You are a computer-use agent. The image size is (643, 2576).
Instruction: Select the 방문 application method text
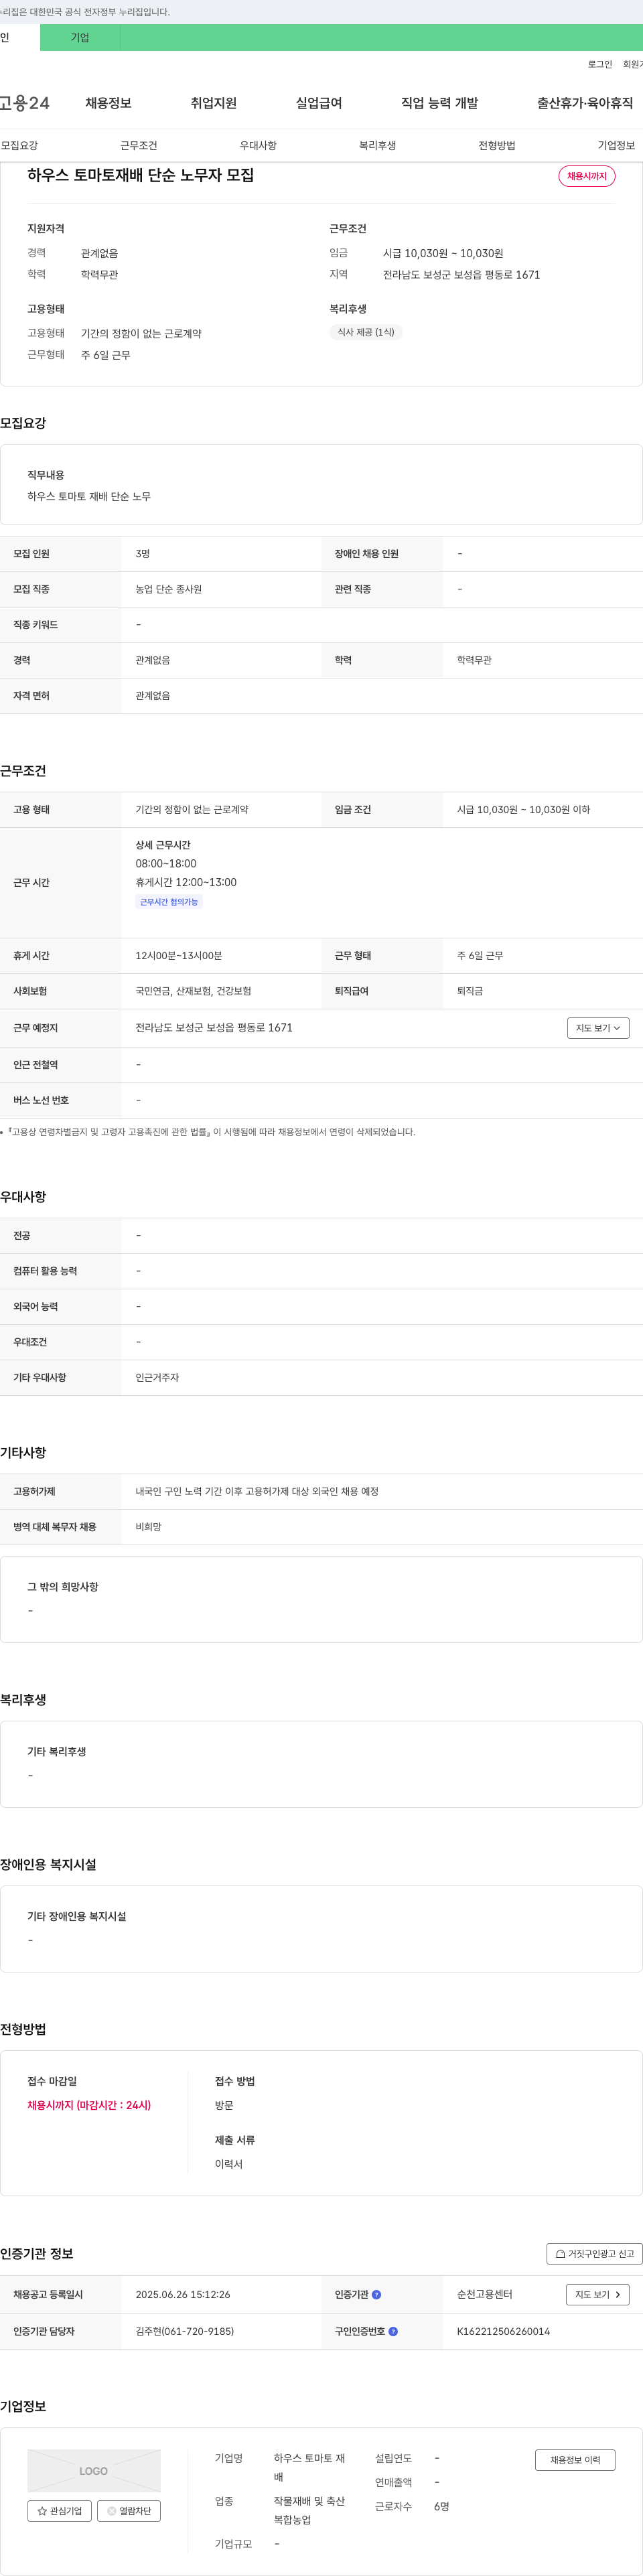pyautogui.click(x=224, y=2105)
